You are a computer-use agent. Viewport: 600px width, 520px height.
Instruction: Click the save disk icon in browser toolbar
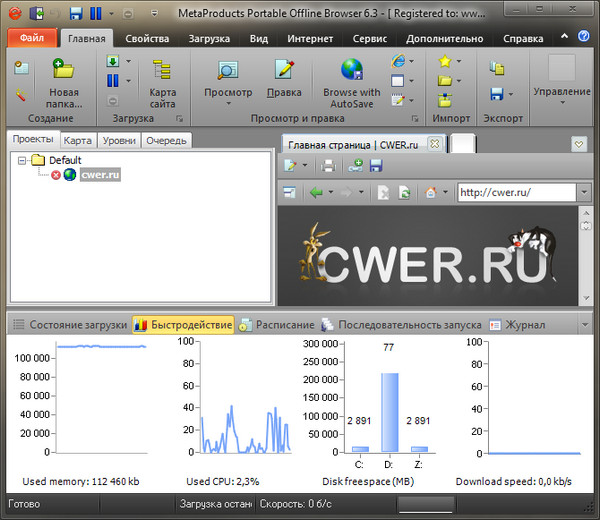click(x=376, y=165)
